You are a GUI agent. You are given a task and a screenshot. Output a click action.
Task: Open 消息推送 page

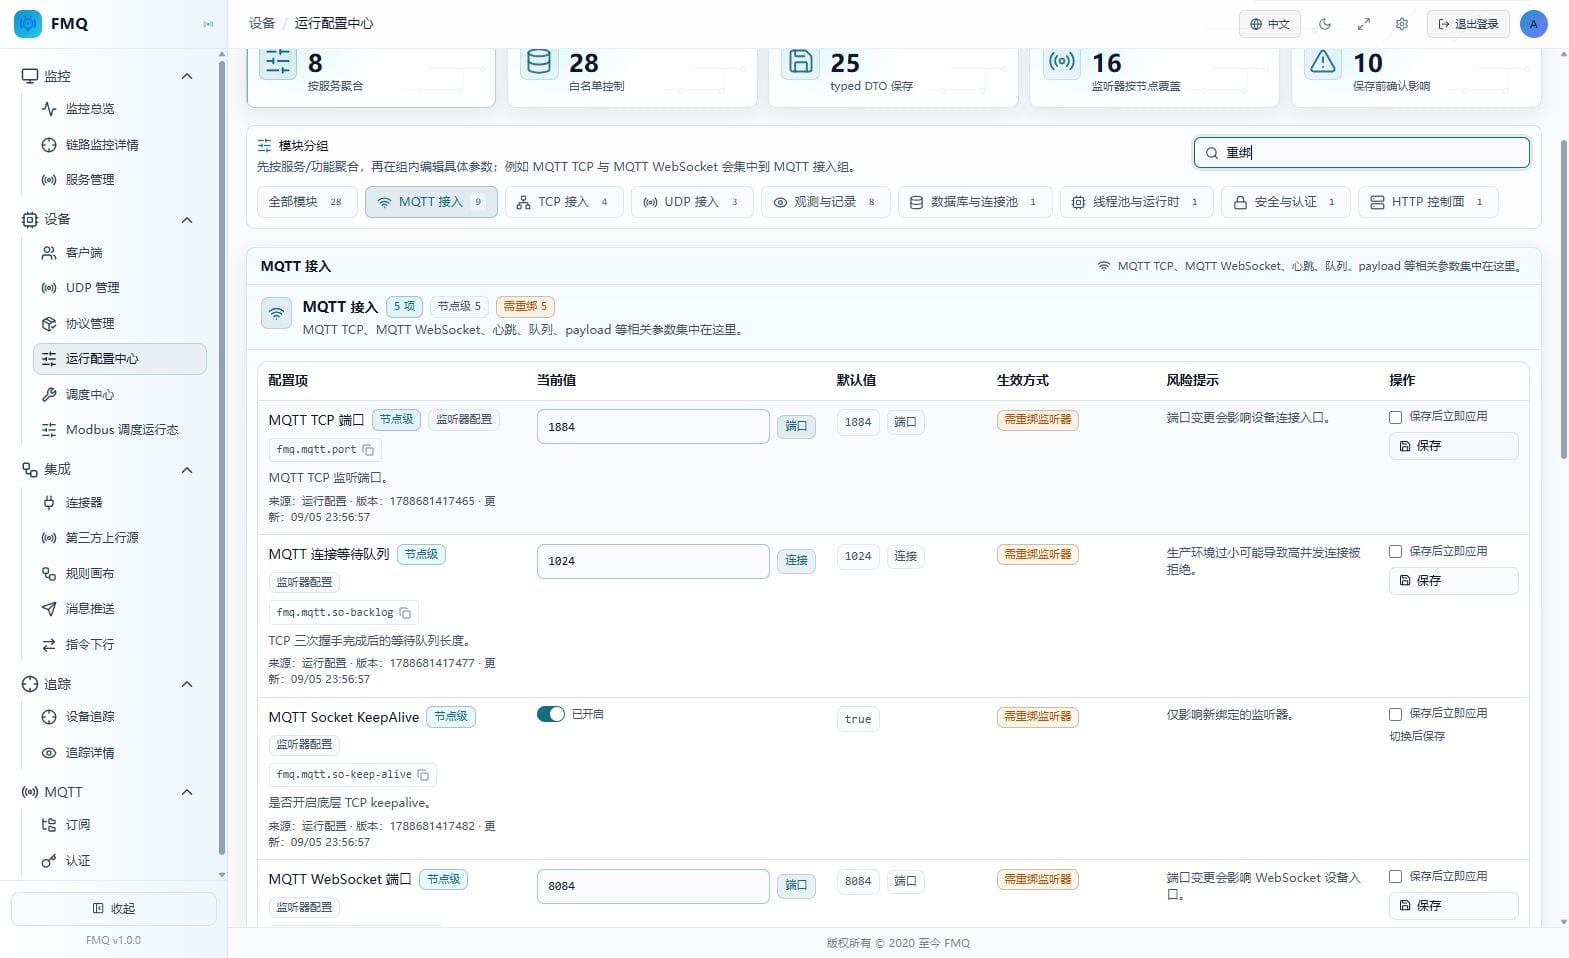tap(119, 609)
